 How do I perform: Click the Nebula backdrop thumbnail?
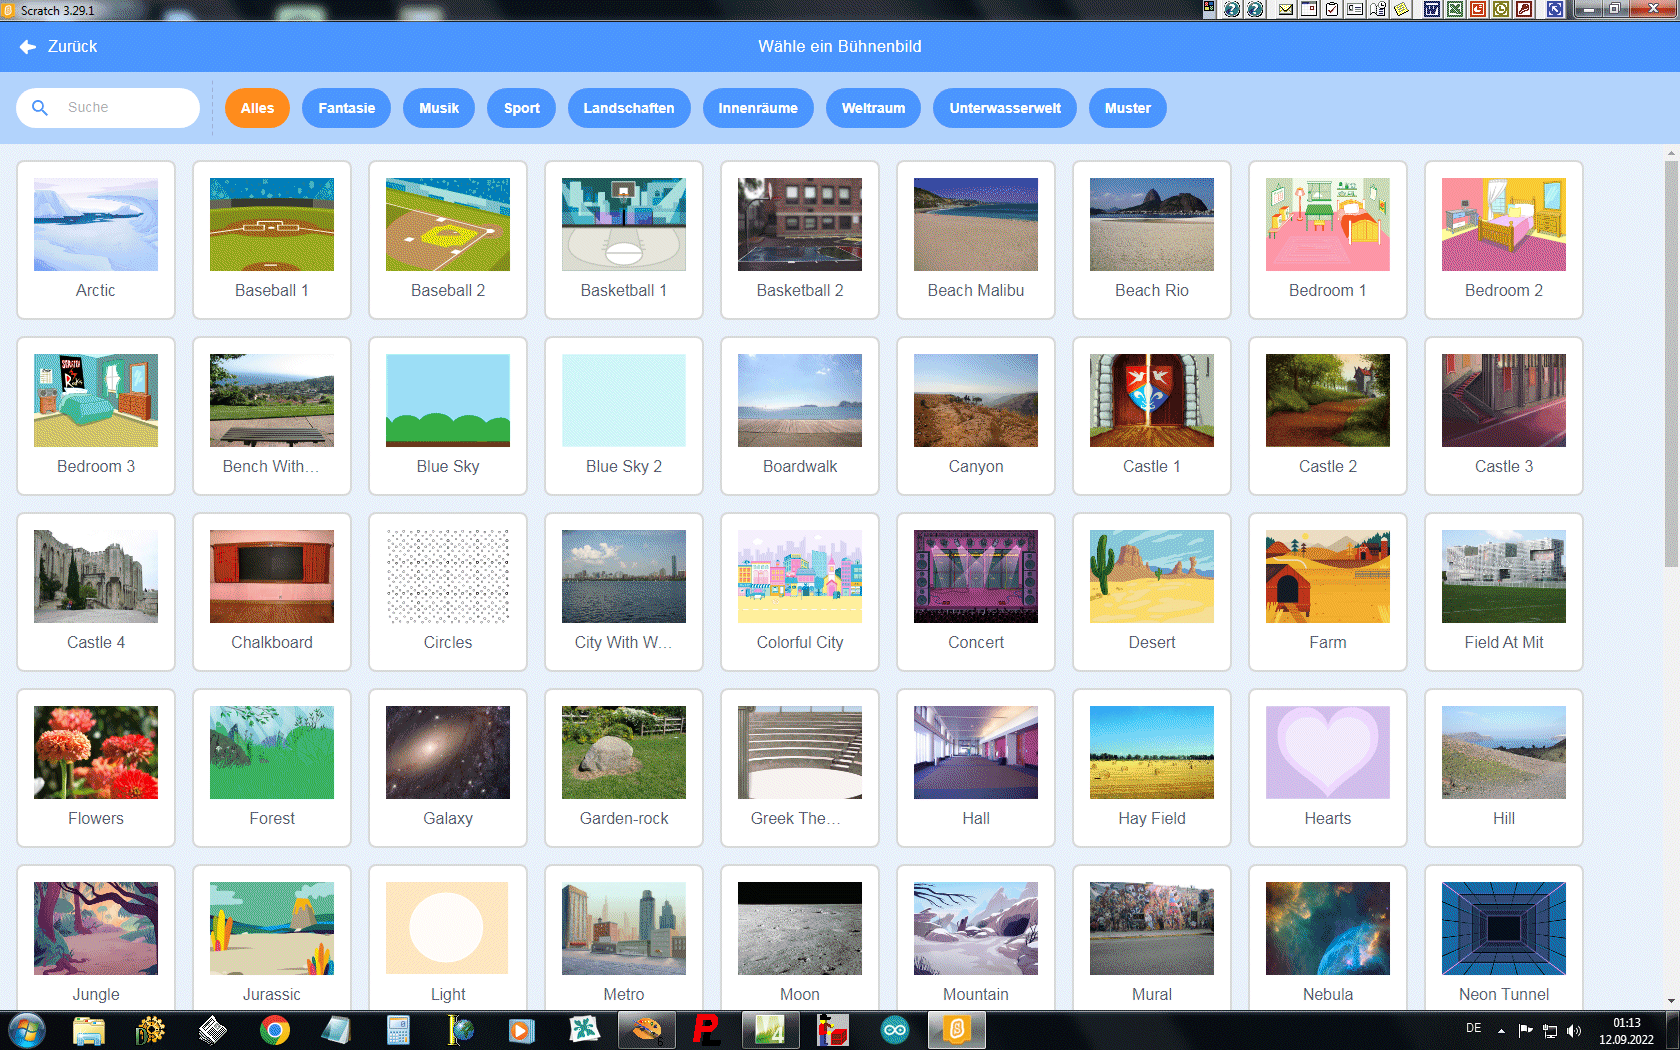click(1328, 928)
